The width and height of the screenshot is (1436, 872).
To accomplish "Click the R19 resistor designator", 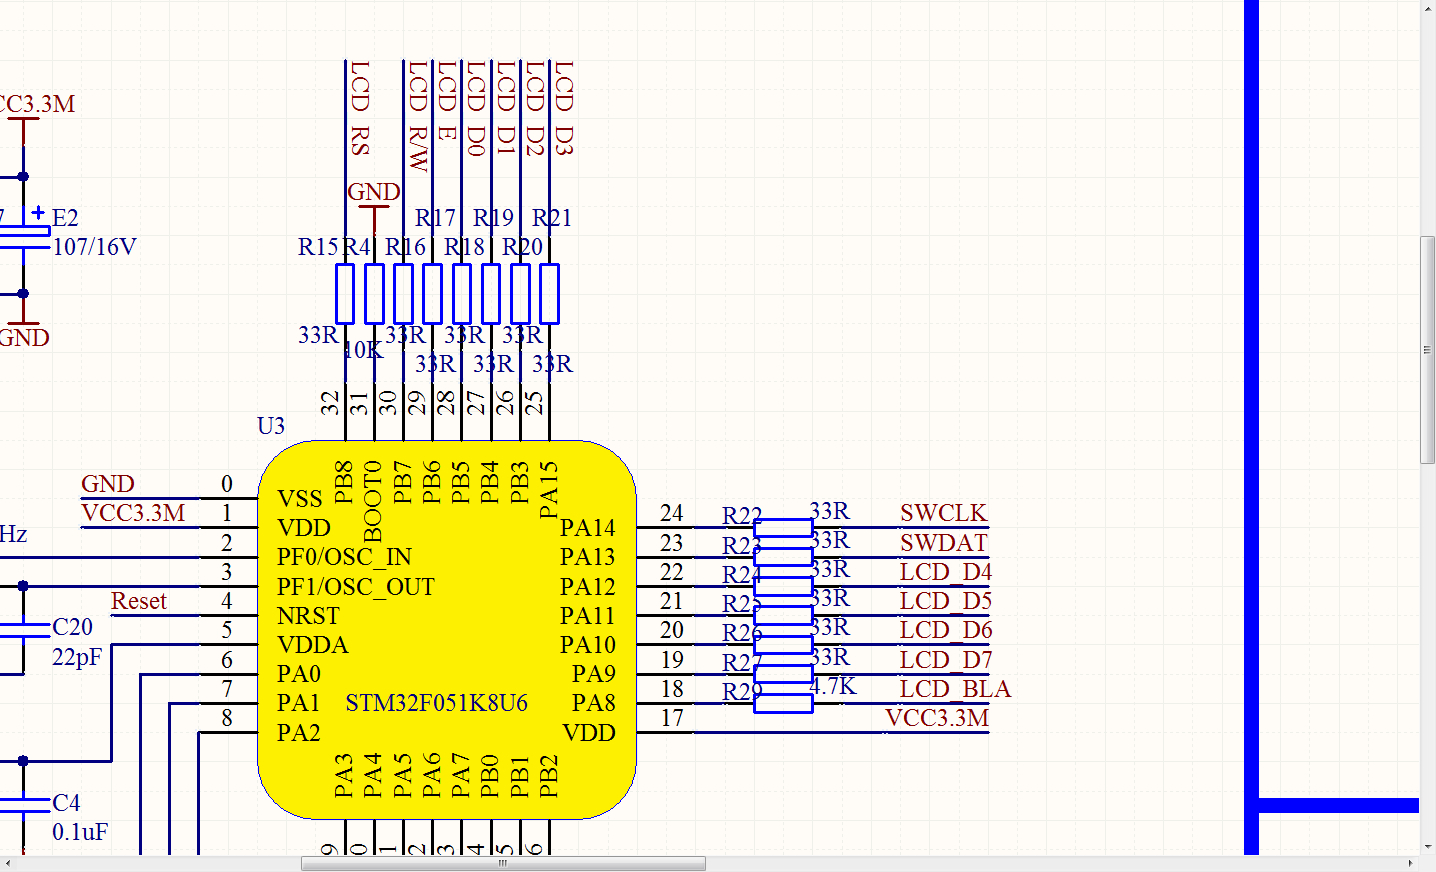I will [x=493, y=218].
